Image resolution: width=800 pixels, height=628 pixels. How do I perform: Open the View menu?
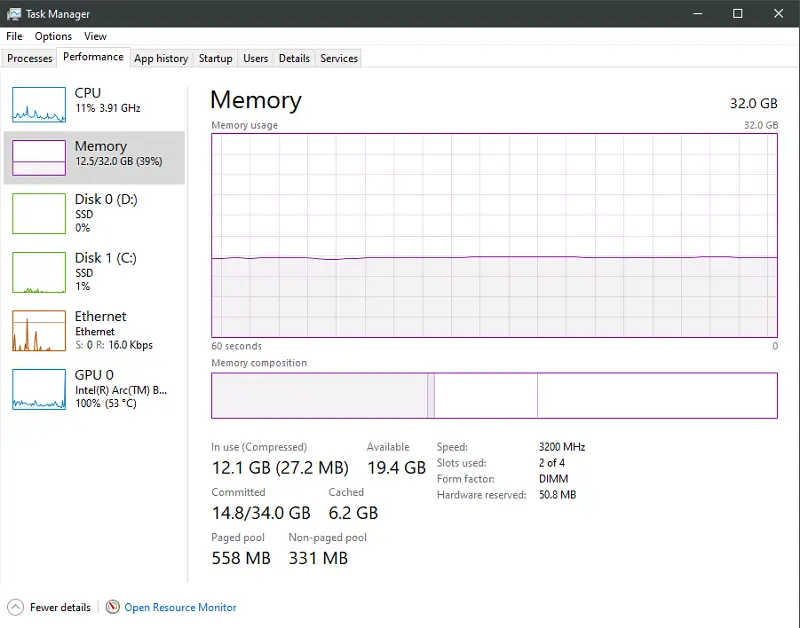[x=95, y=36]
